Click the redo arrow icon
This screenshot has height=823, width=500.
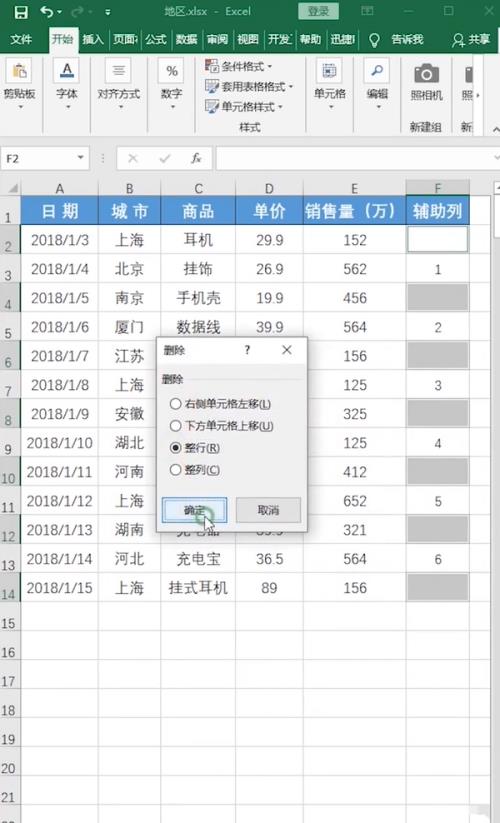78,12
